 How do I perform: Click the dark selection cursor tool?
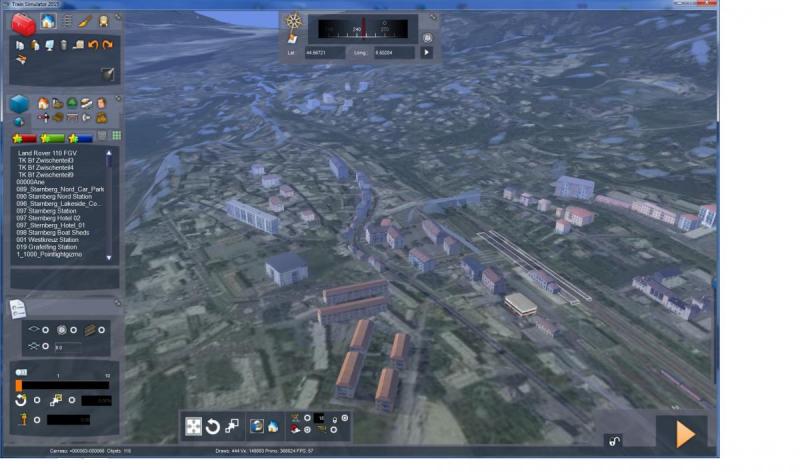108,74
